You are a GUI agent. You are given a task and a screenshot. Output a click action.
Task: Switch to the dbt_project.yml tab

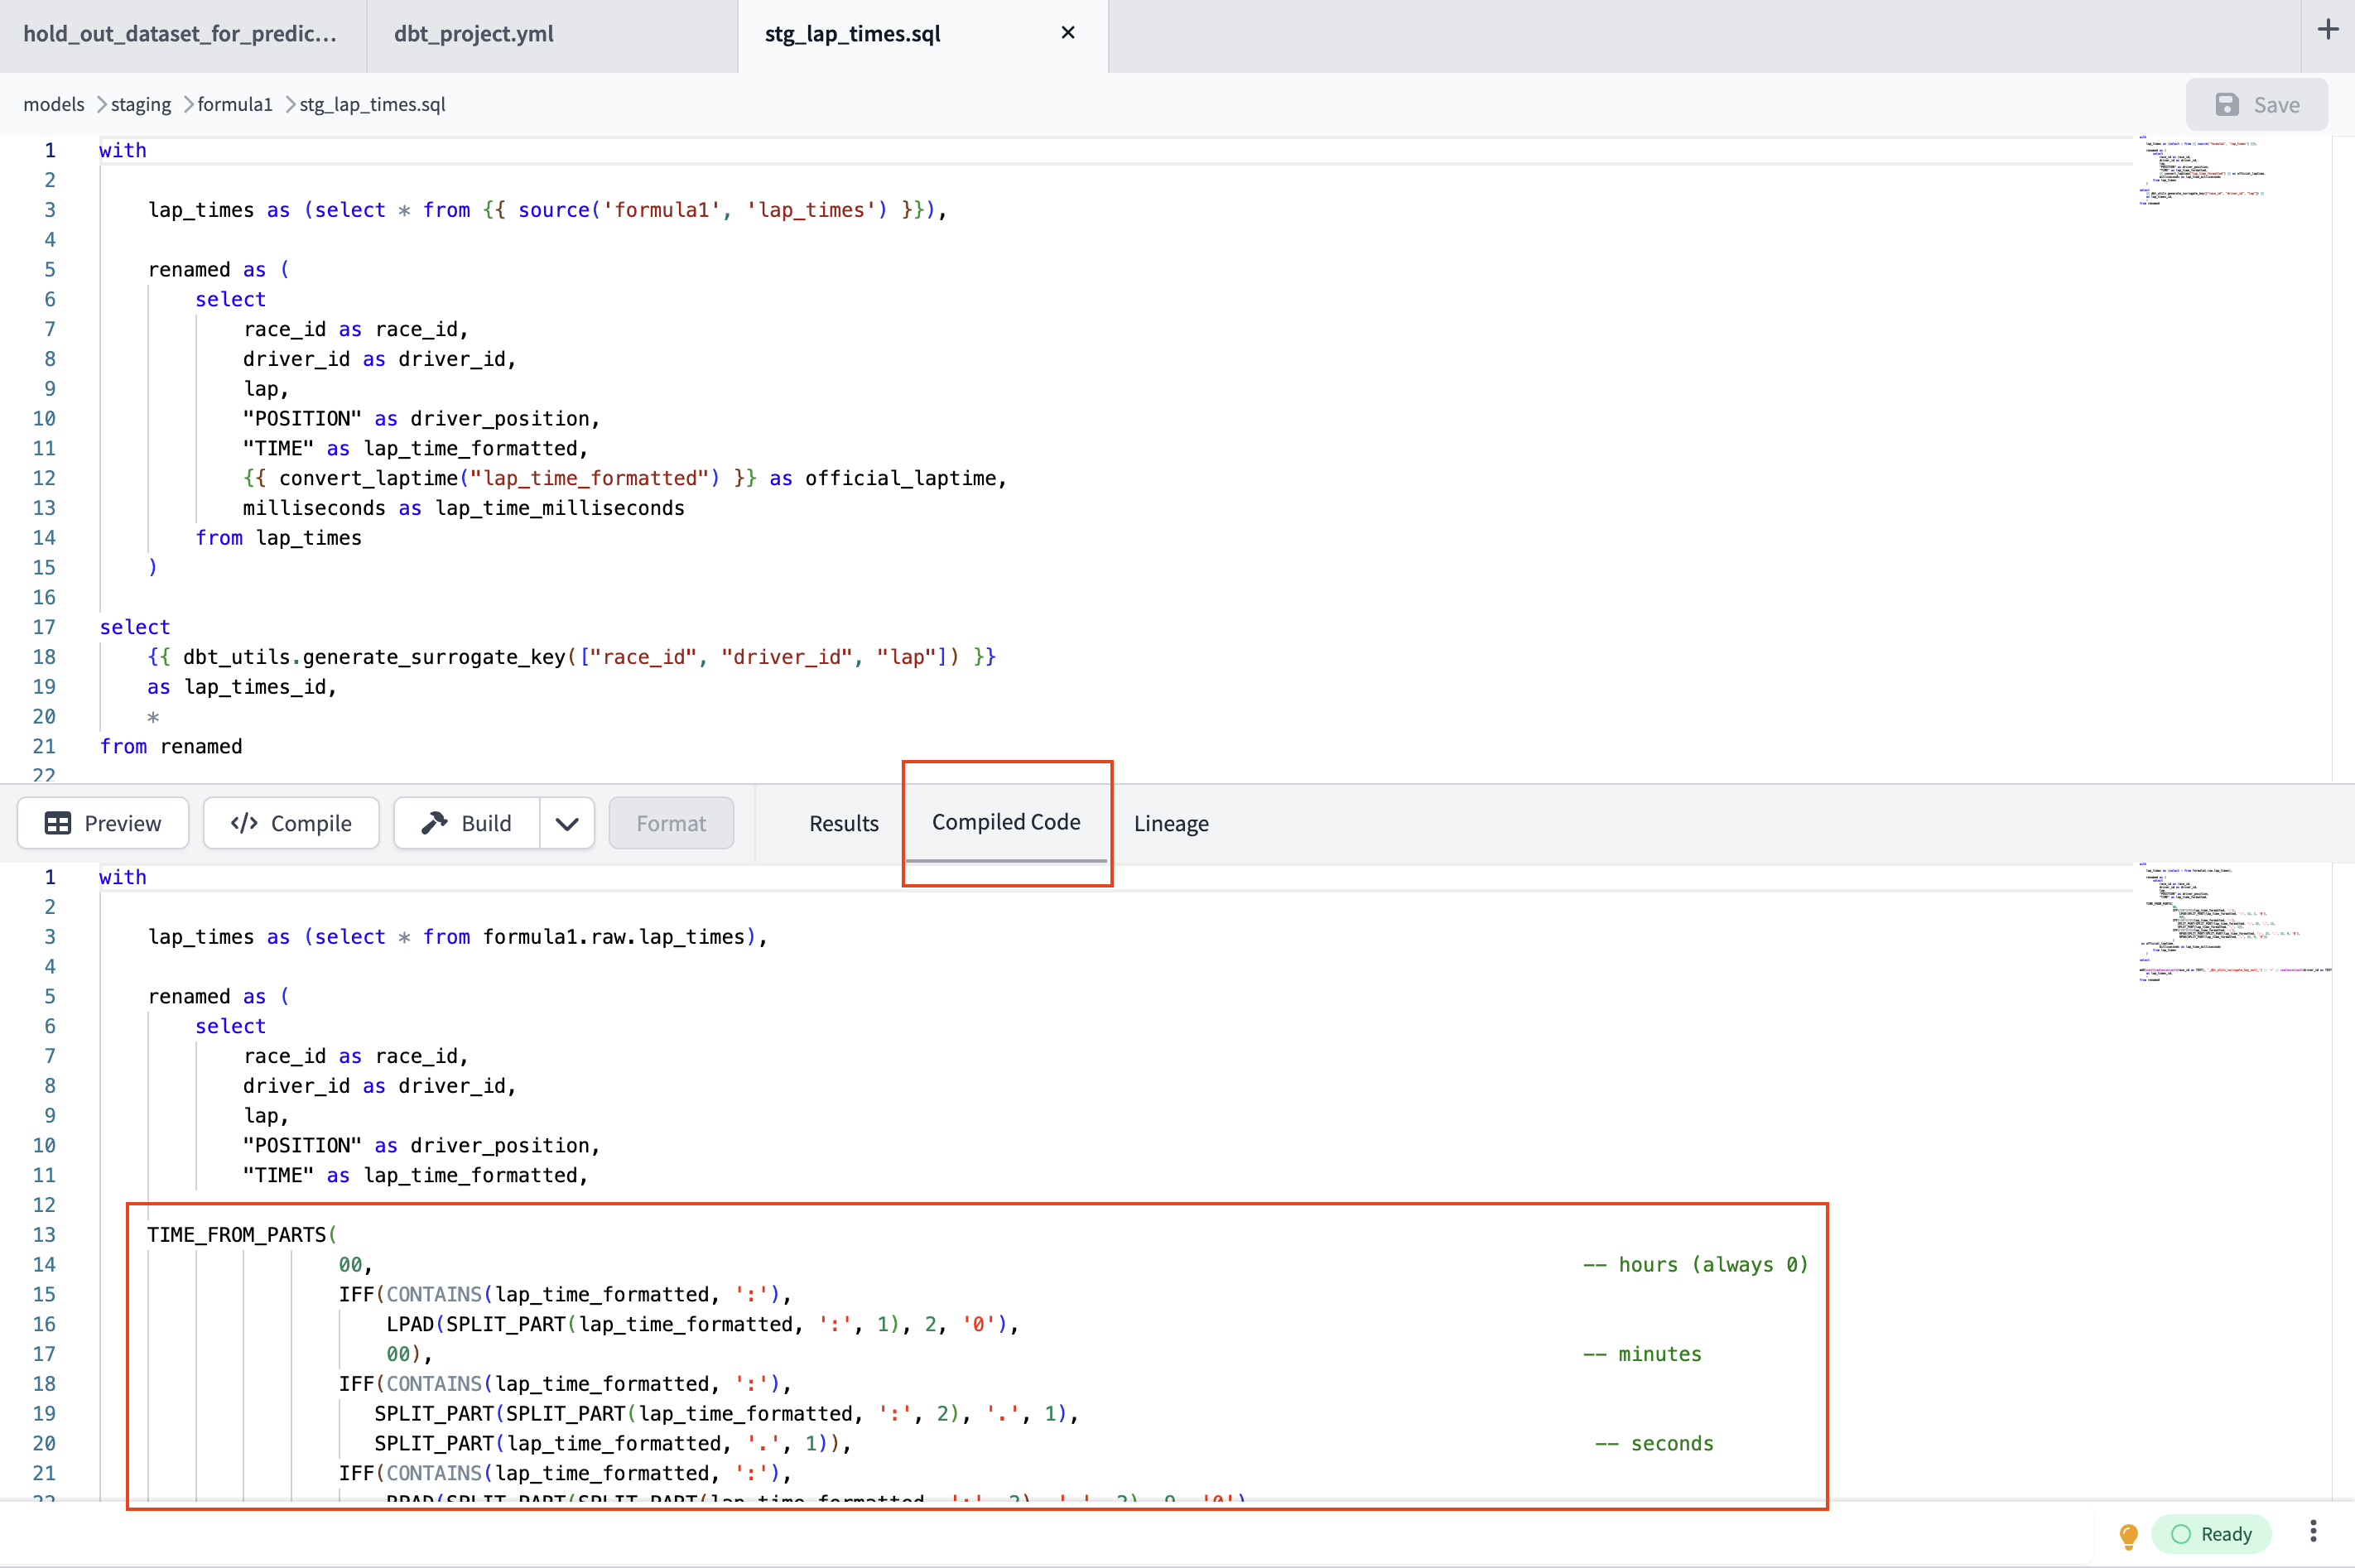pyautogui.click(x=472, y=33)
